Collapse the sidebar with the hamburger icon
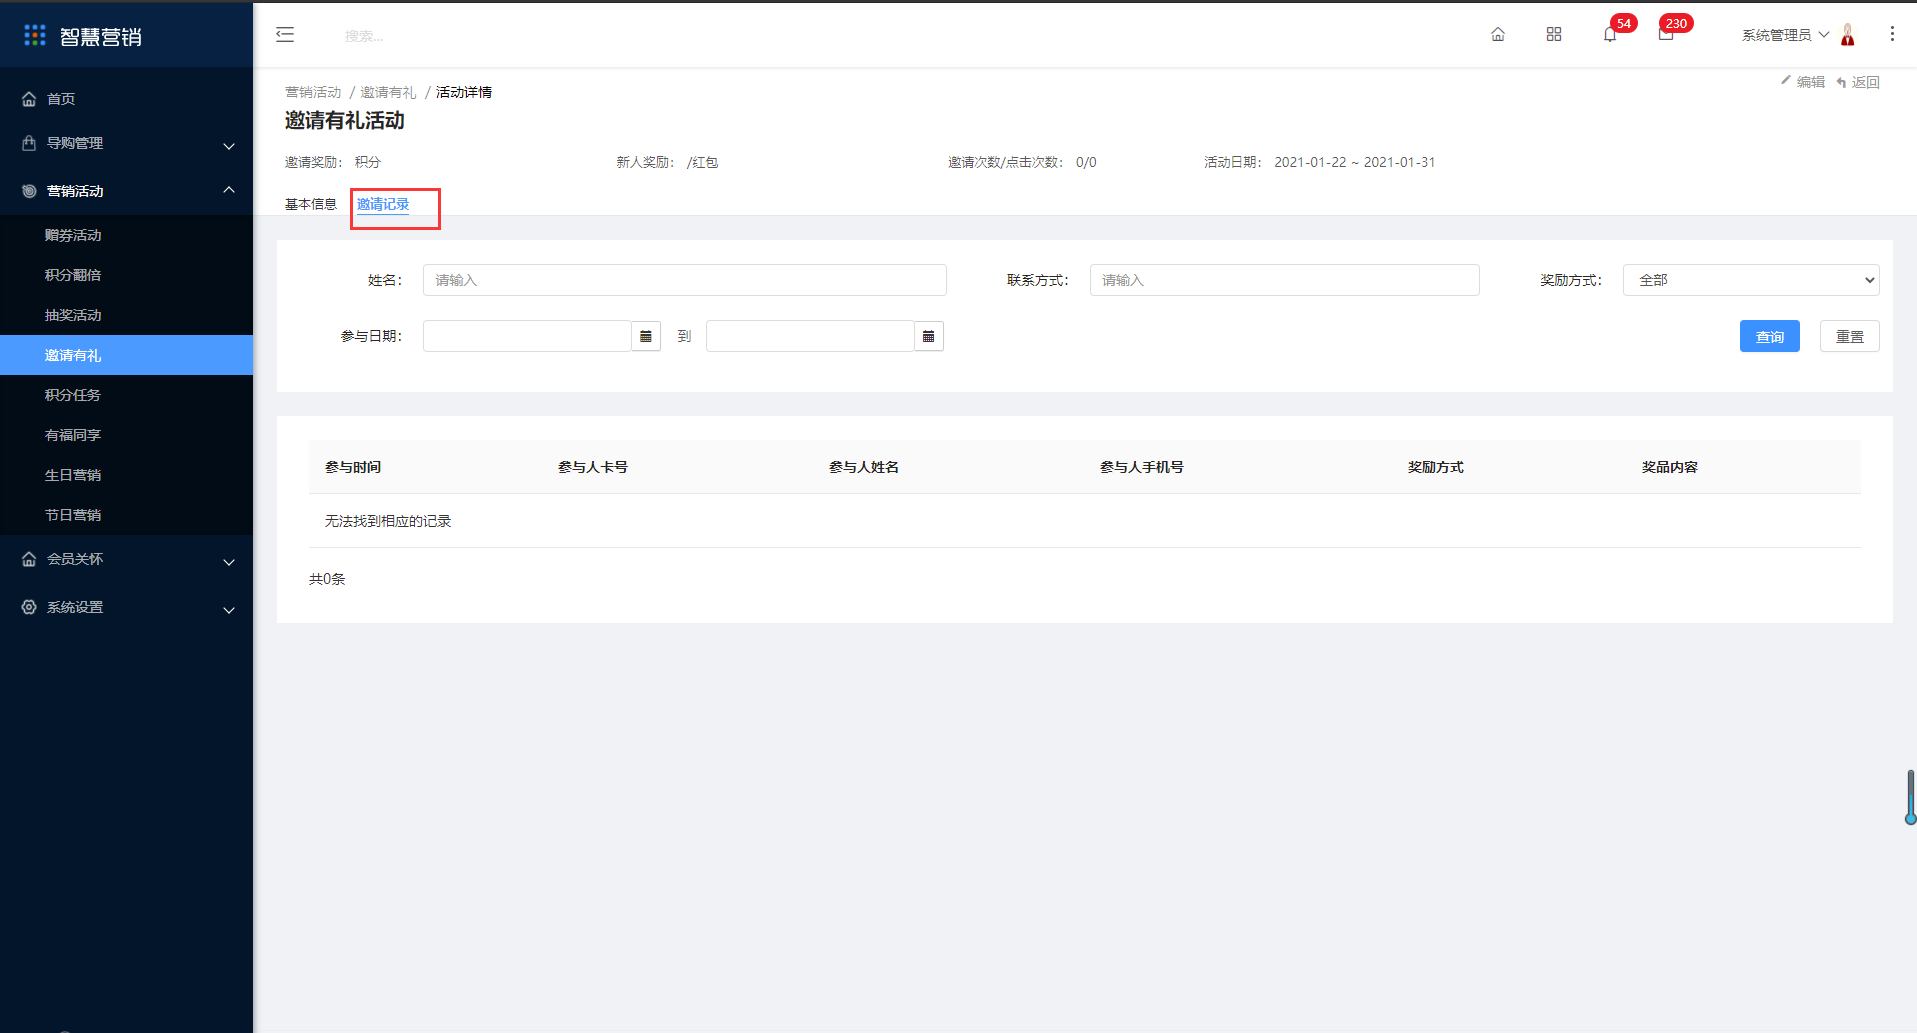1917x1033 pixels. tap(285, 35)
